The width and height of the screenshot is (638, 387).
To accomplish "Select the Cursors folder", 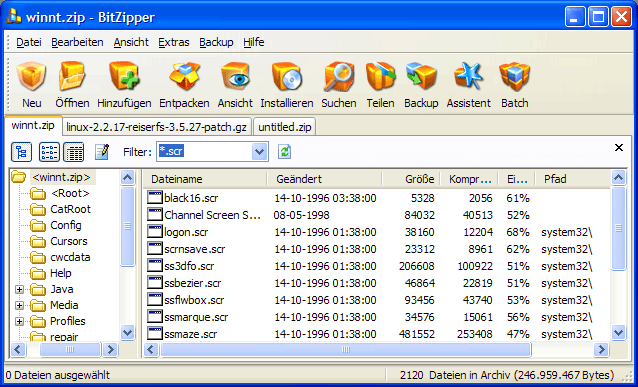I will 68,241.
